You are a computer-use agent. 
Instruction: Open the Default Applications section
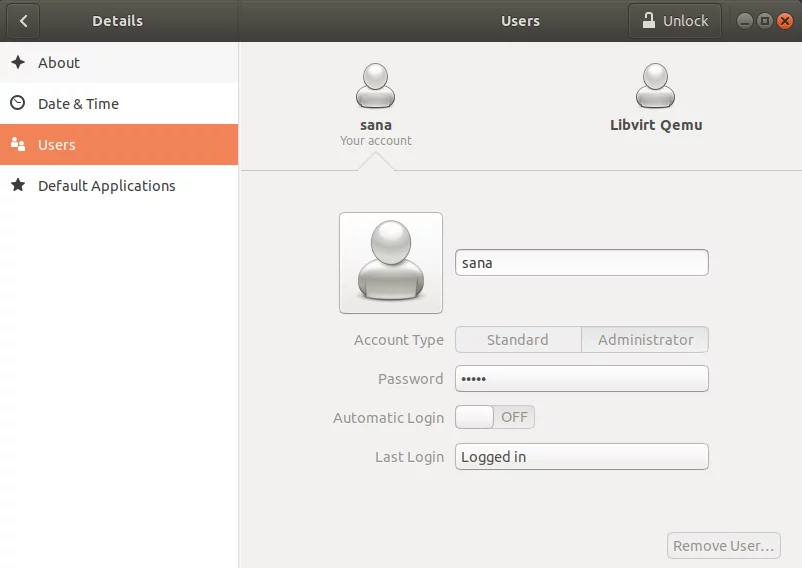pos(106,186)
